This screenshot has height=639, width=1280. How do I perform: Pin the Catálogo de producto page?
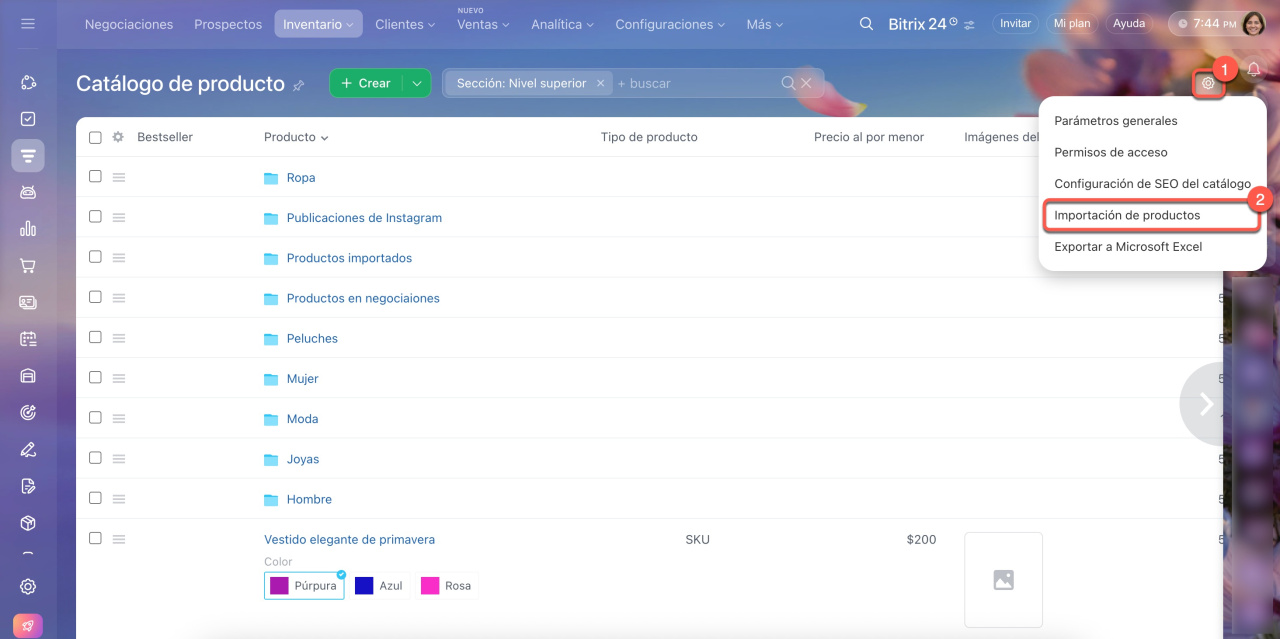tap(299, 86)
